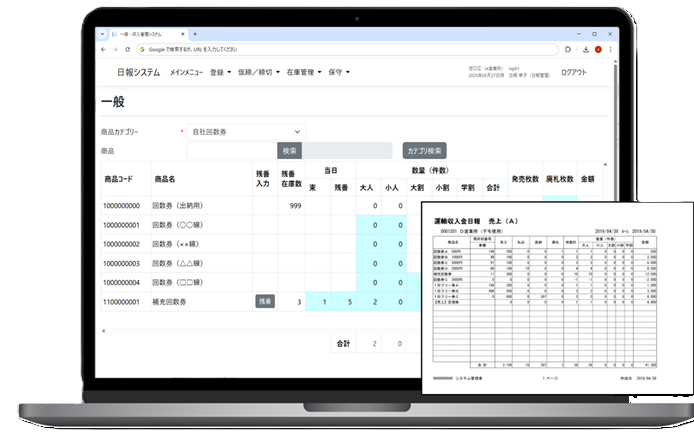The height and width of the screenshot is (433, 694).
Task: Click the red profile avatar icon
Action: pyautogui.click(x=598, y=50)
